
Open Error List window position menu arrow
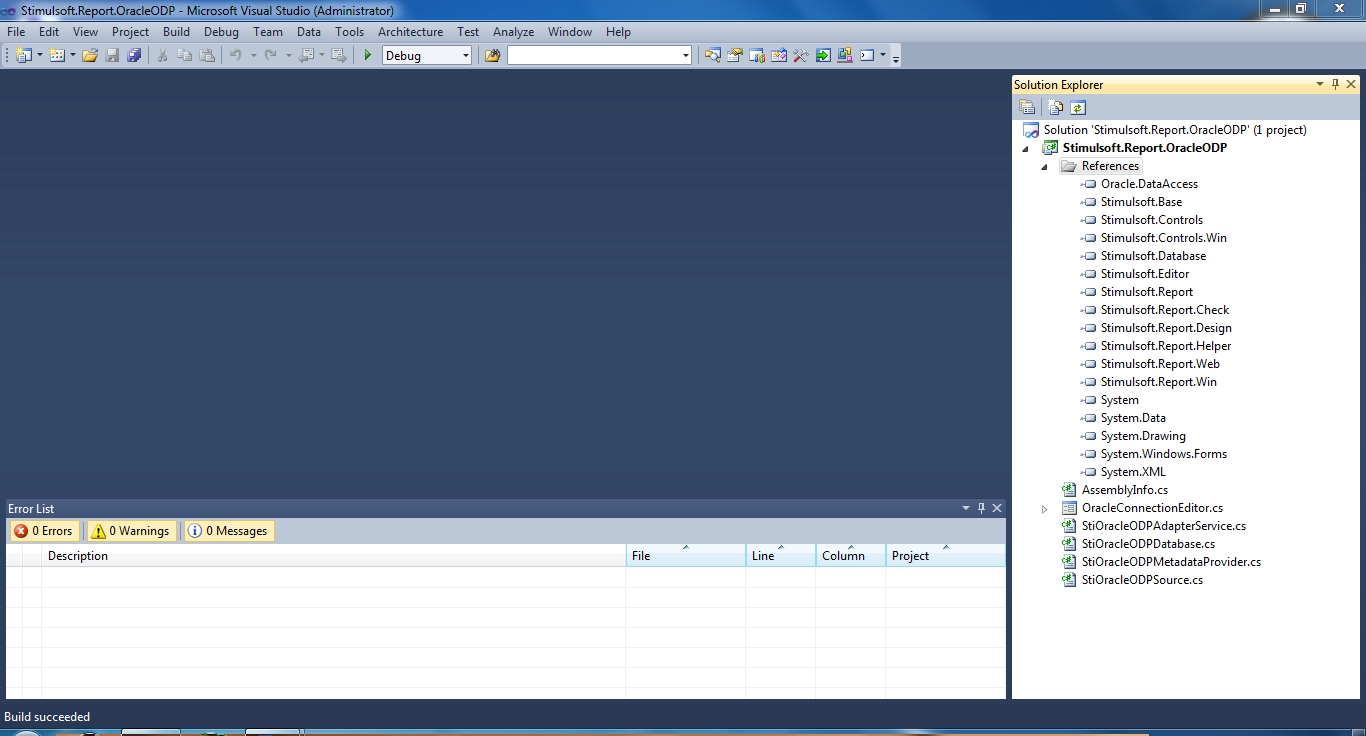pos(966,508)
